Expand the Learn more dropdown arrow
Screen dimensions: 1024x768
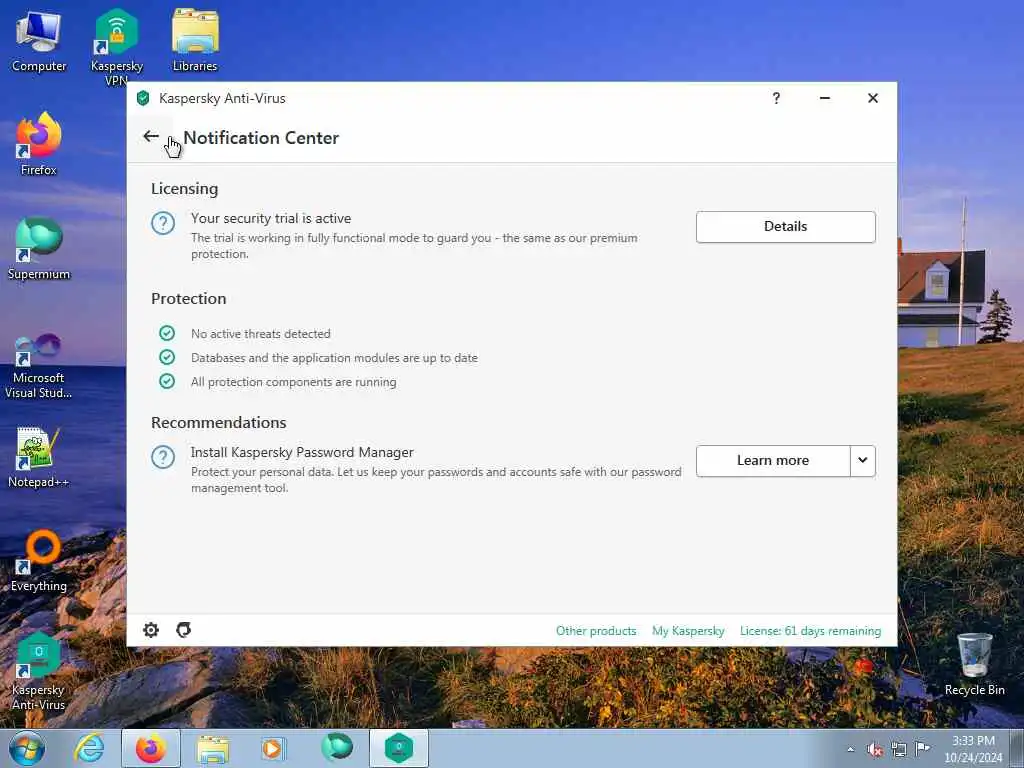click(863, 460)
